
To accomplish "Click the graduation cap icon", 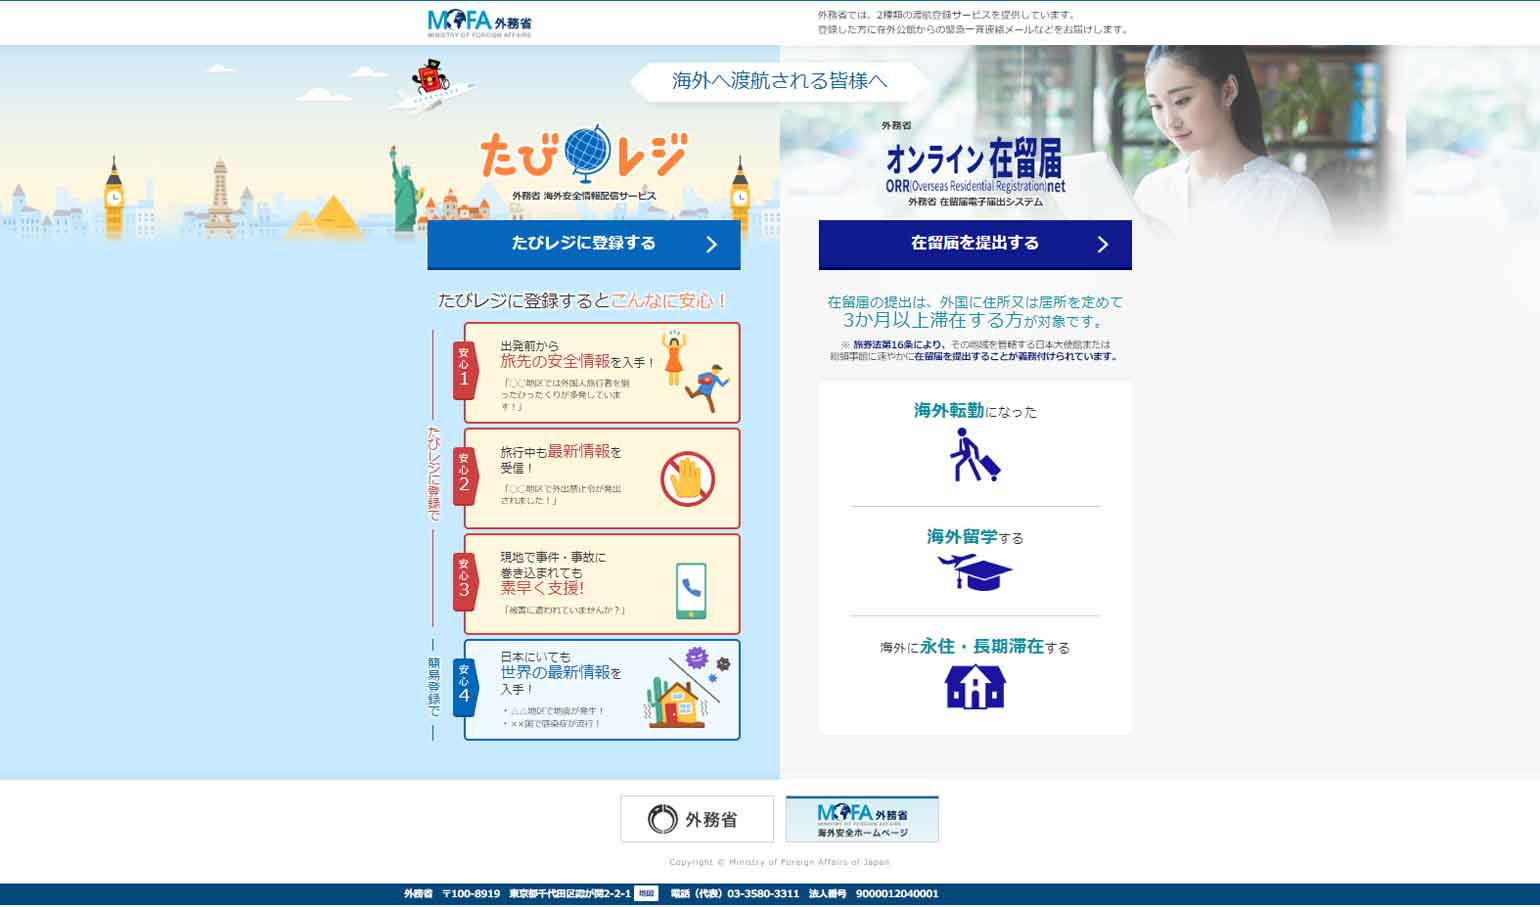I will [974, 572].
